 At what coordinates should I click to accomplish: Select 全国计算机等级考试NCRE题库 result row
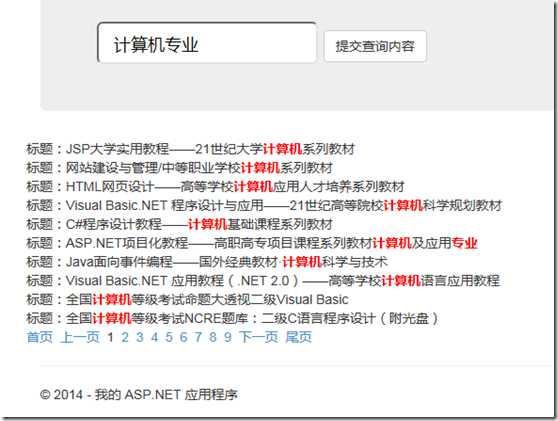click(x=233, y=319)
